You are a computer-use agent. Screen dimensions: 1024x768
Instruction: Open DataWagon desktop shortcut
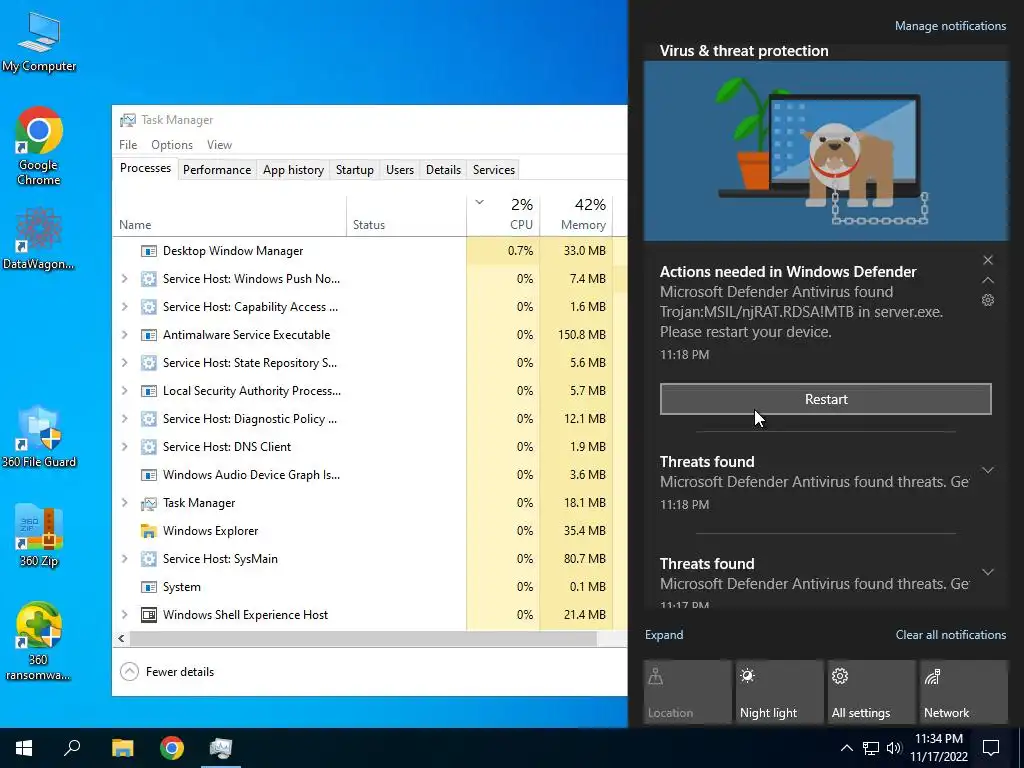click(x=39, y=238)
